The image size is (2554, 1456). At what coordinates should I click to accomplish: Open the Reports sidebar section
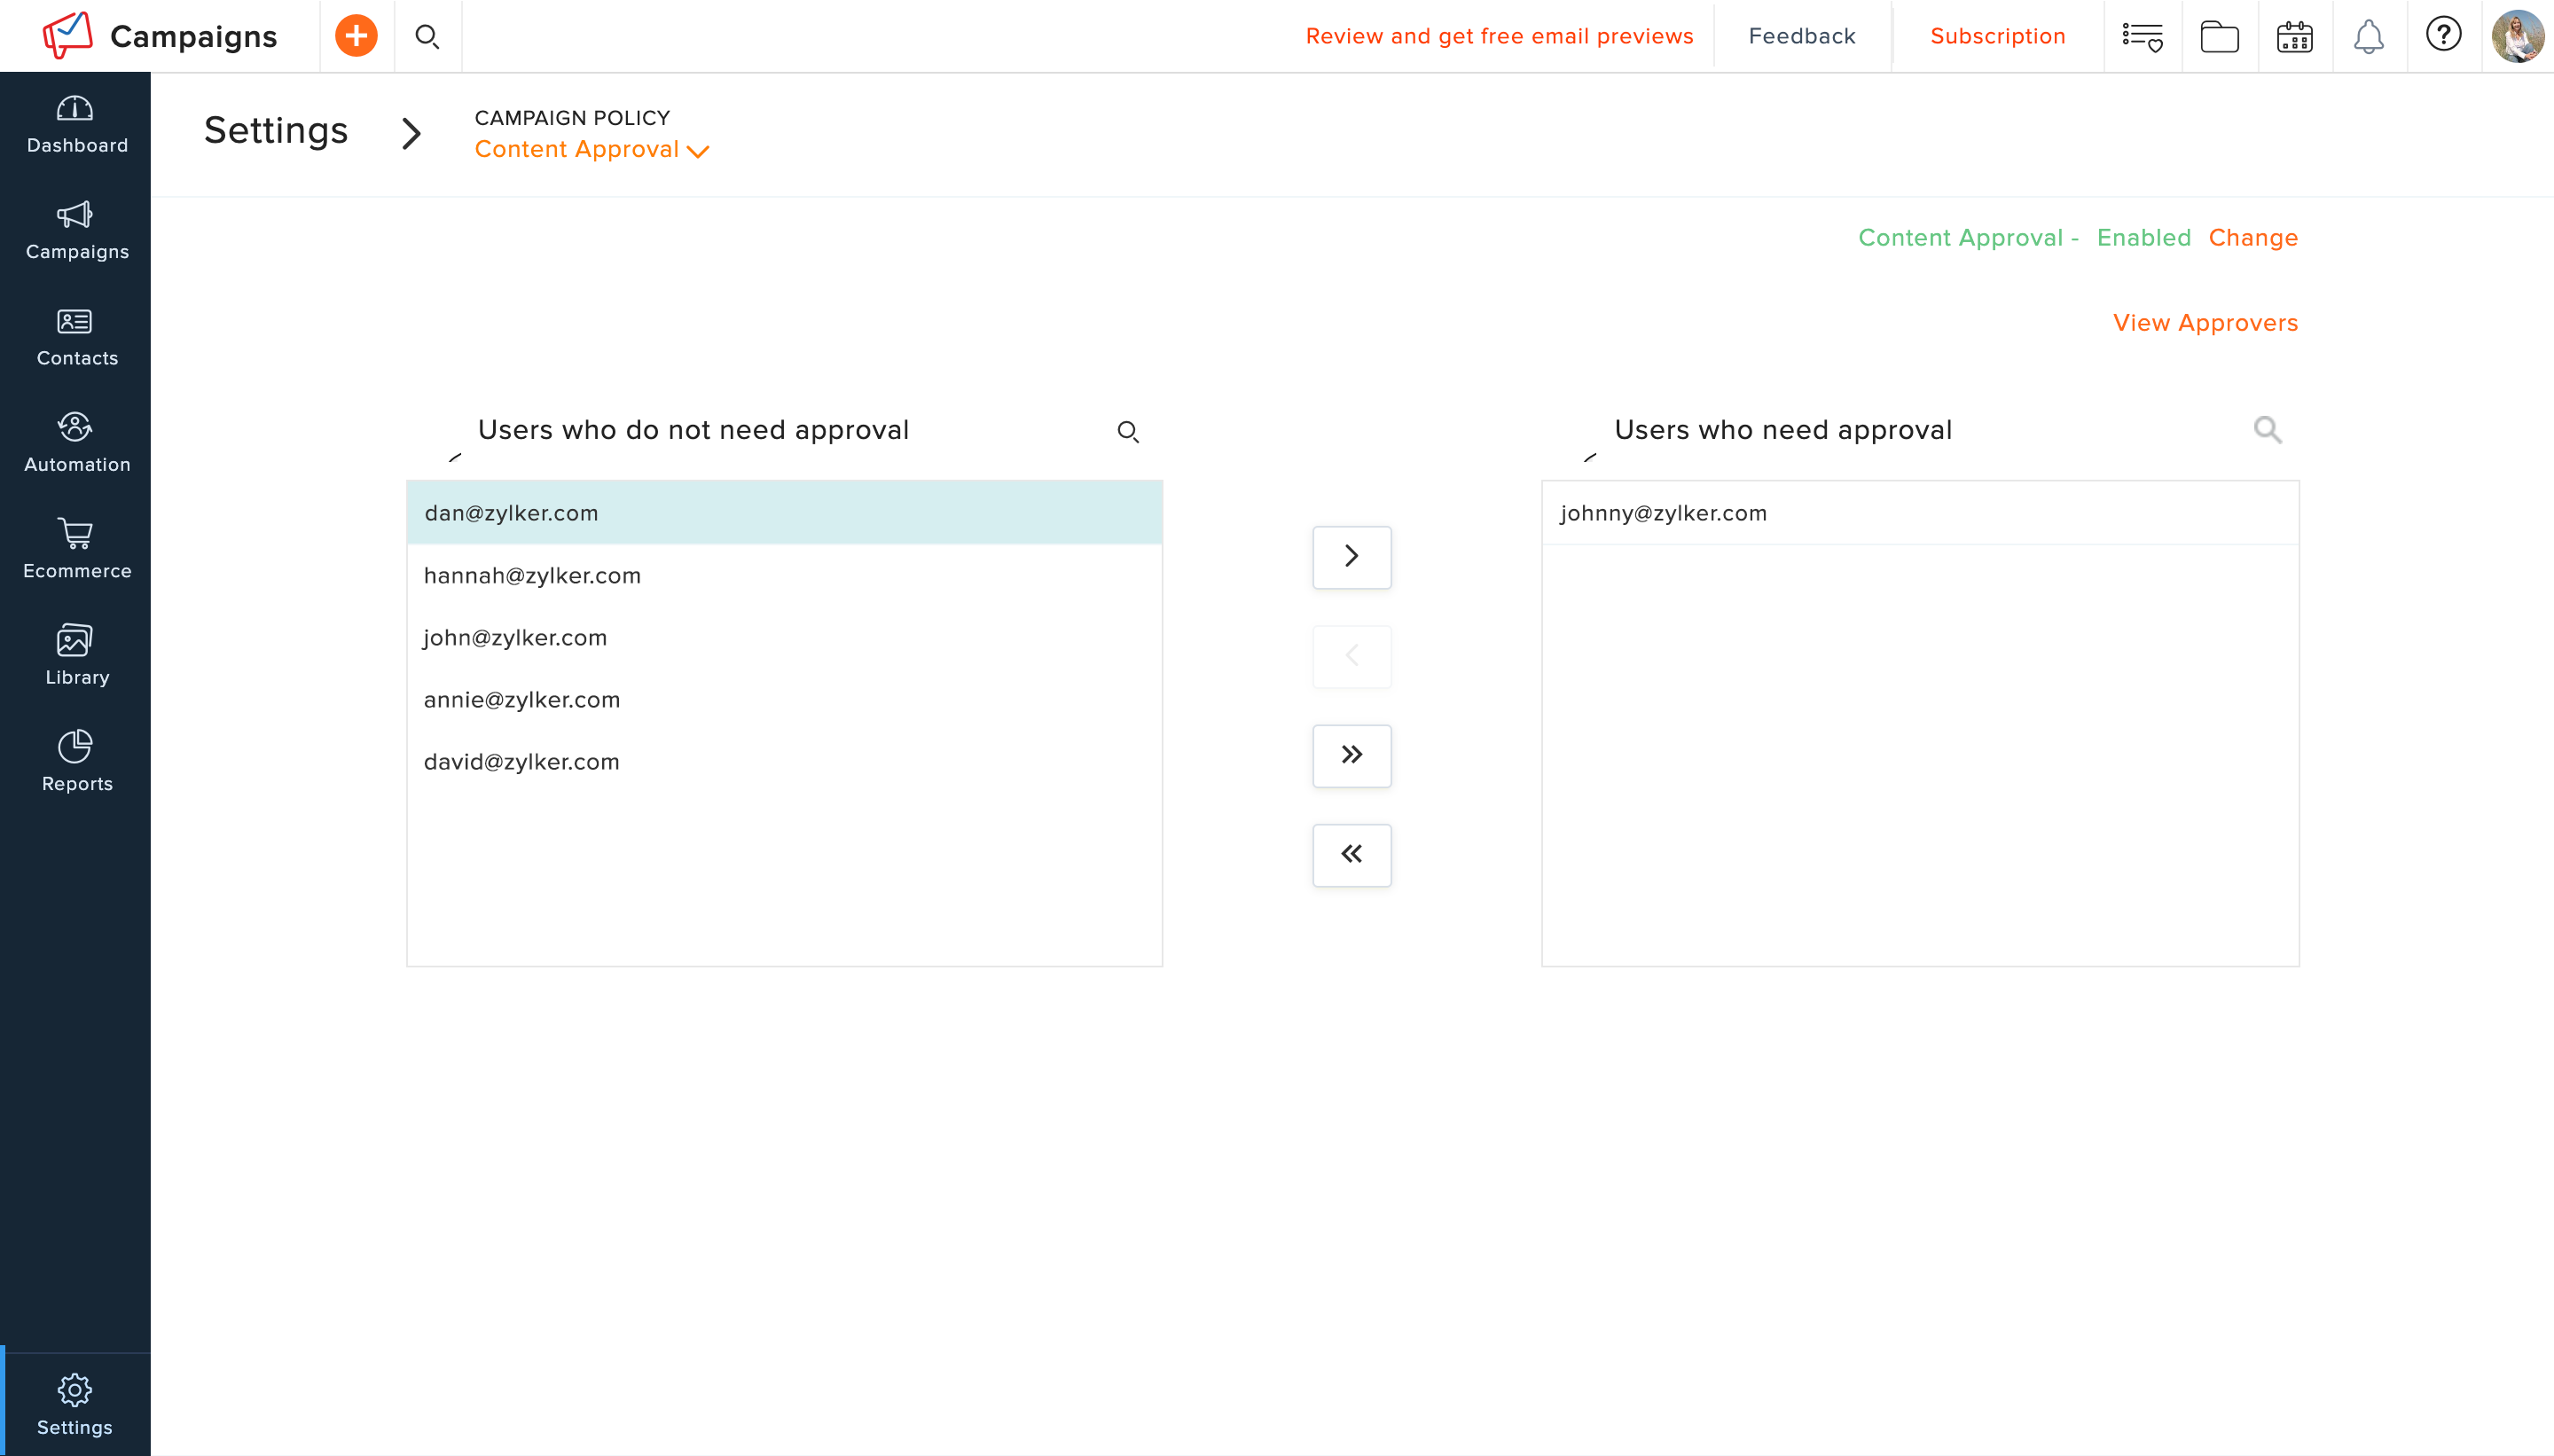pyautogui.click(x=76, y=761)
